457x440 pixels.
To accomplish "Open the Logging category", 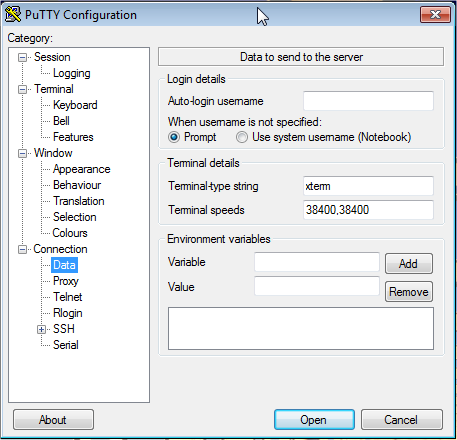I will 72,73.
